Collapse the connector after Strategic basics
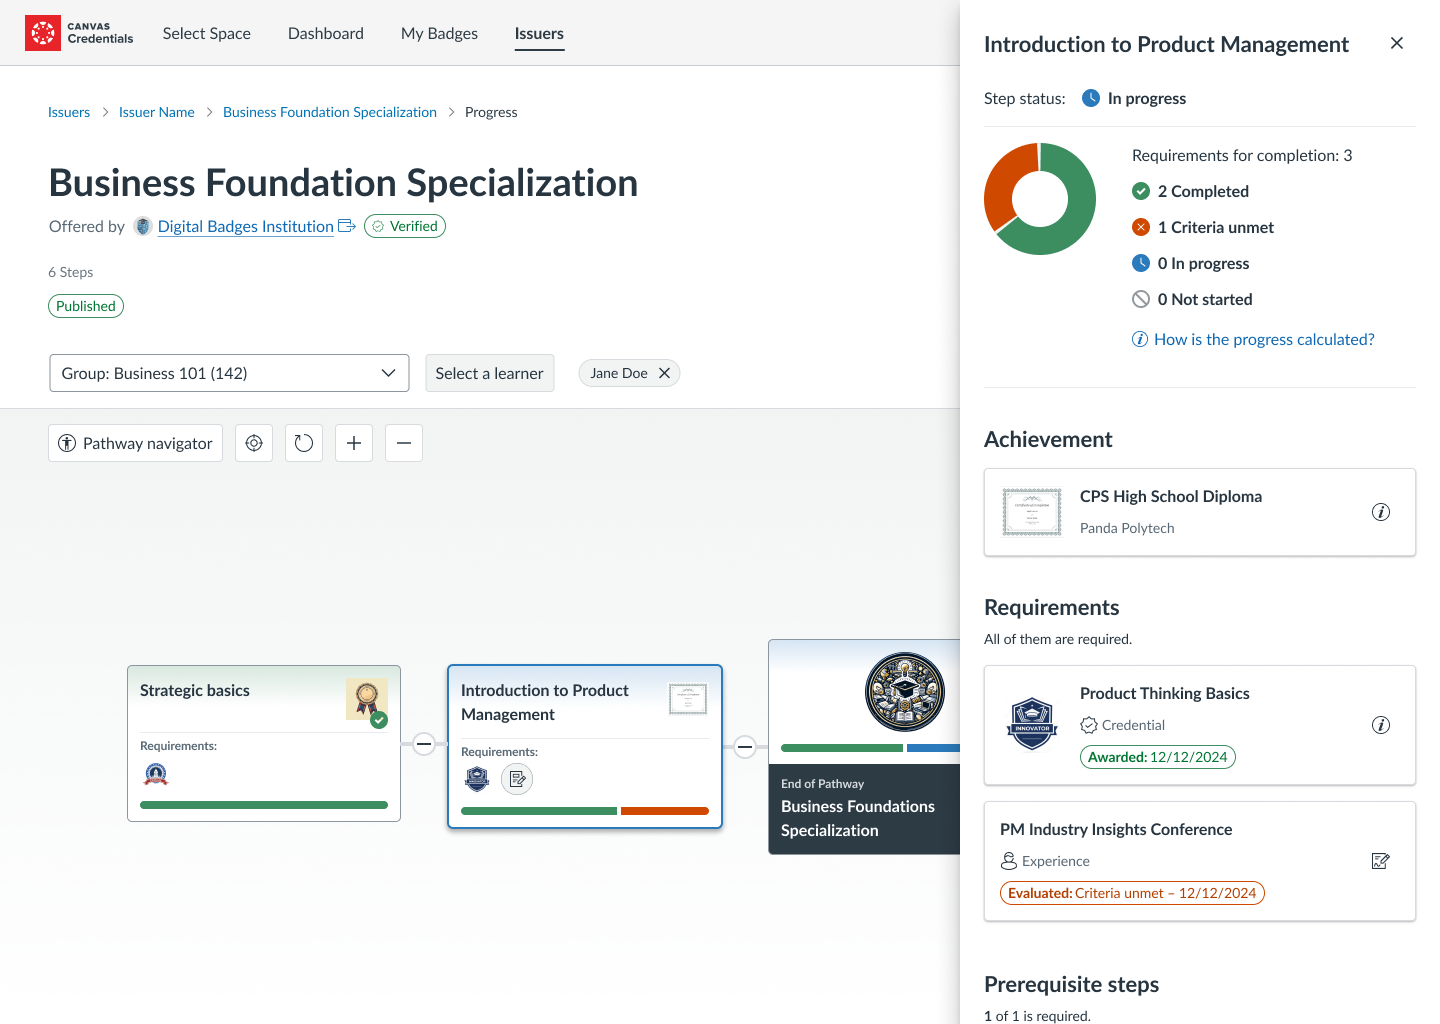Image resolution: width=1440 pixels, height=1024 pixels. point(424,744)
